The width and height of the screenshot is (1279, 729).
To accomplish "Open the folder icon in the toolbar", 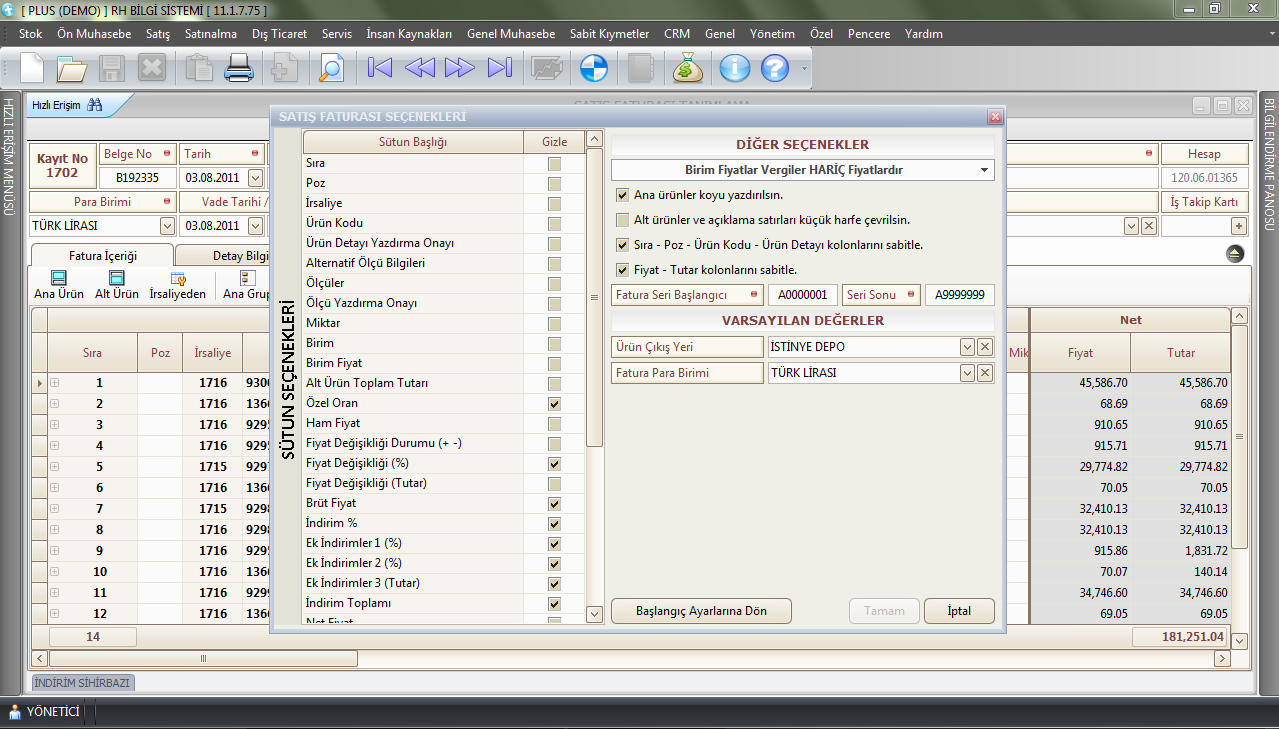I will click(71, 68).
